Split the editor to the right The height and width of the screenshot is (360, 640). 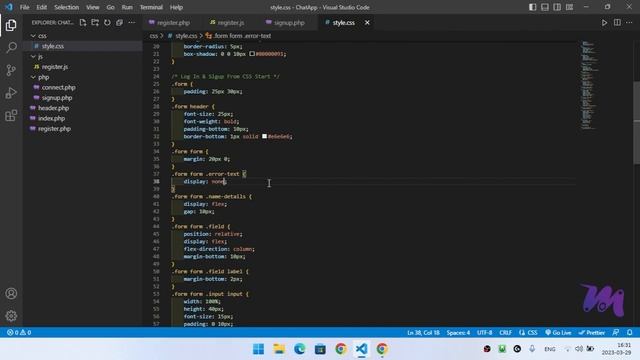click(x=617, y=23)
